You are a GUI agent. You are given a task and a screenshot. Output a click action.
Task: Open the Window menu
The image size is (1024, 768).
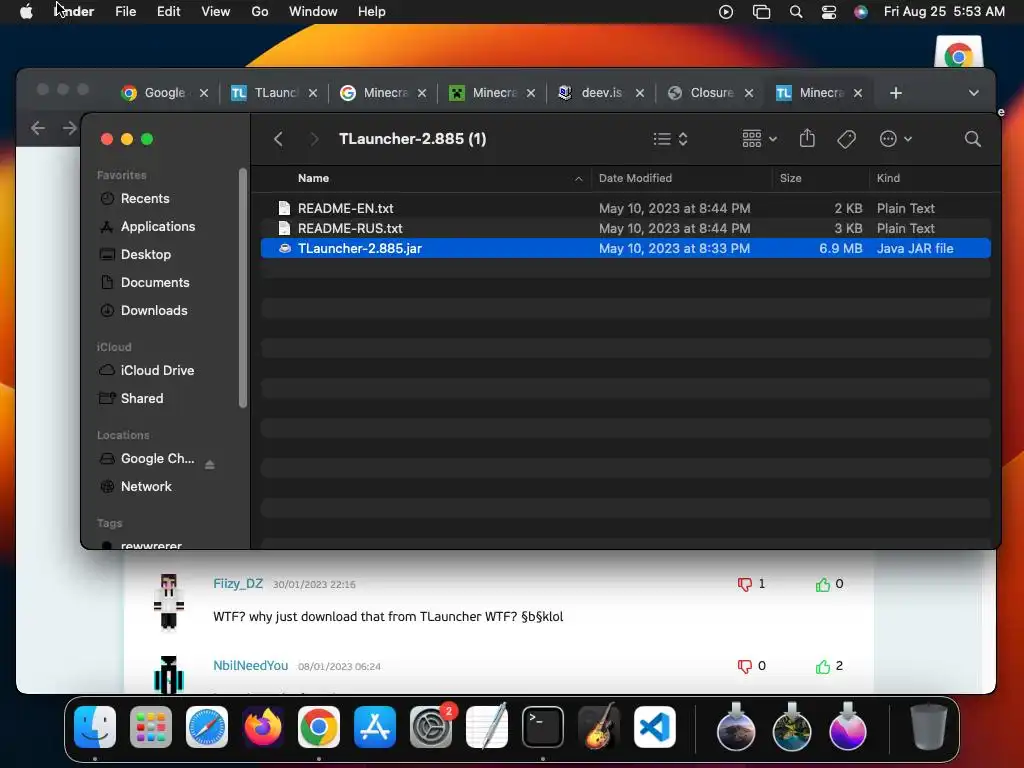[x=313, y=12]
